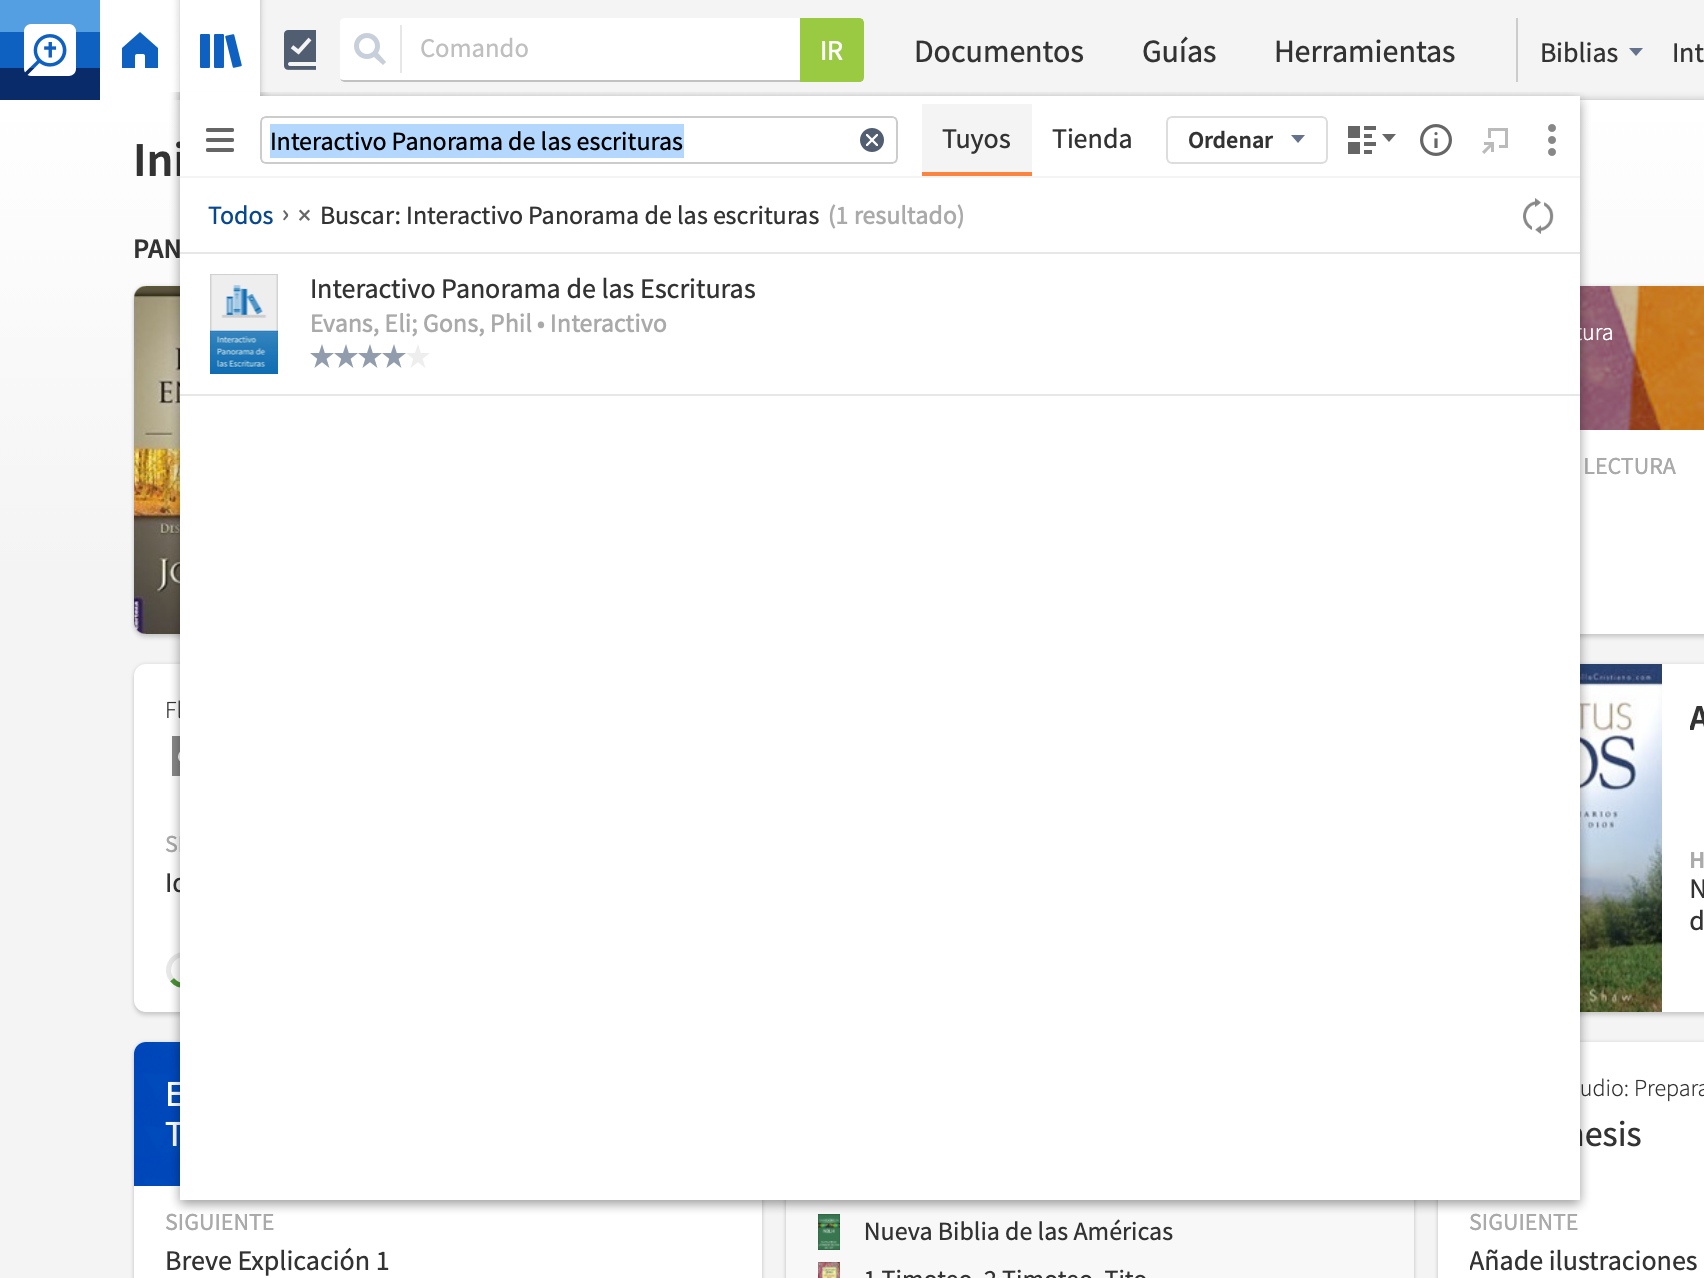Open the checklist task icon
The image size is (1704, 1278).
click(x=300, y=49)
